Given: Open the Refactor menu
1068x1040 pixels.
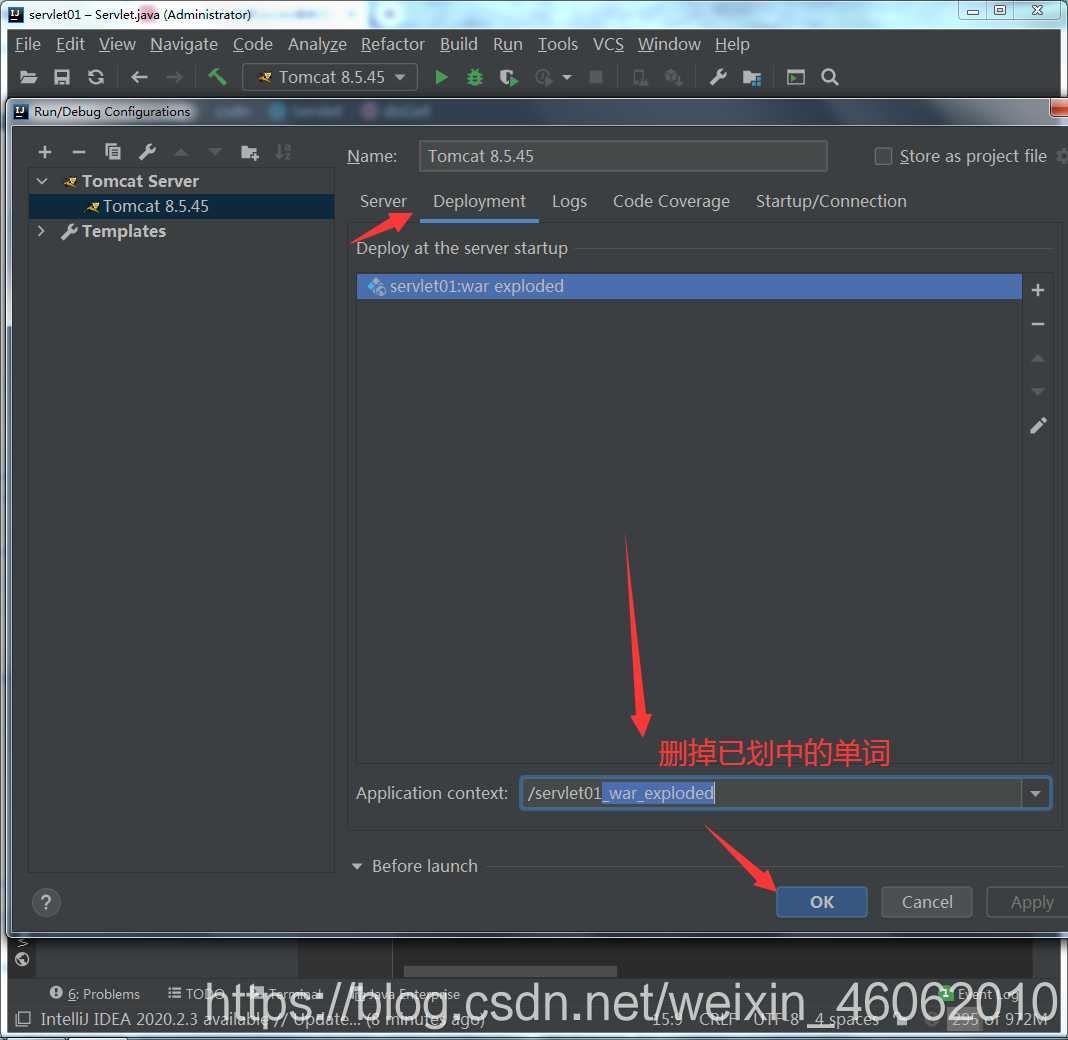Looking at the screenshot, I should [x=392, y=44].
